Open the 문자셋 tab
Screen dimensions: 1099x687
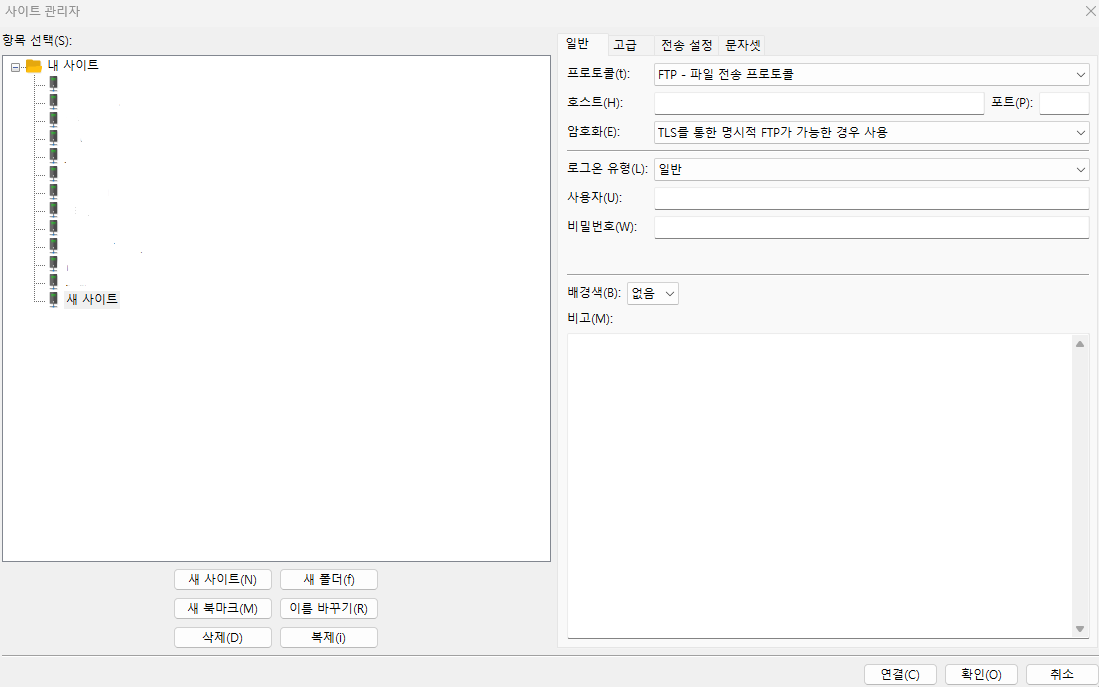tap(744, 44)
